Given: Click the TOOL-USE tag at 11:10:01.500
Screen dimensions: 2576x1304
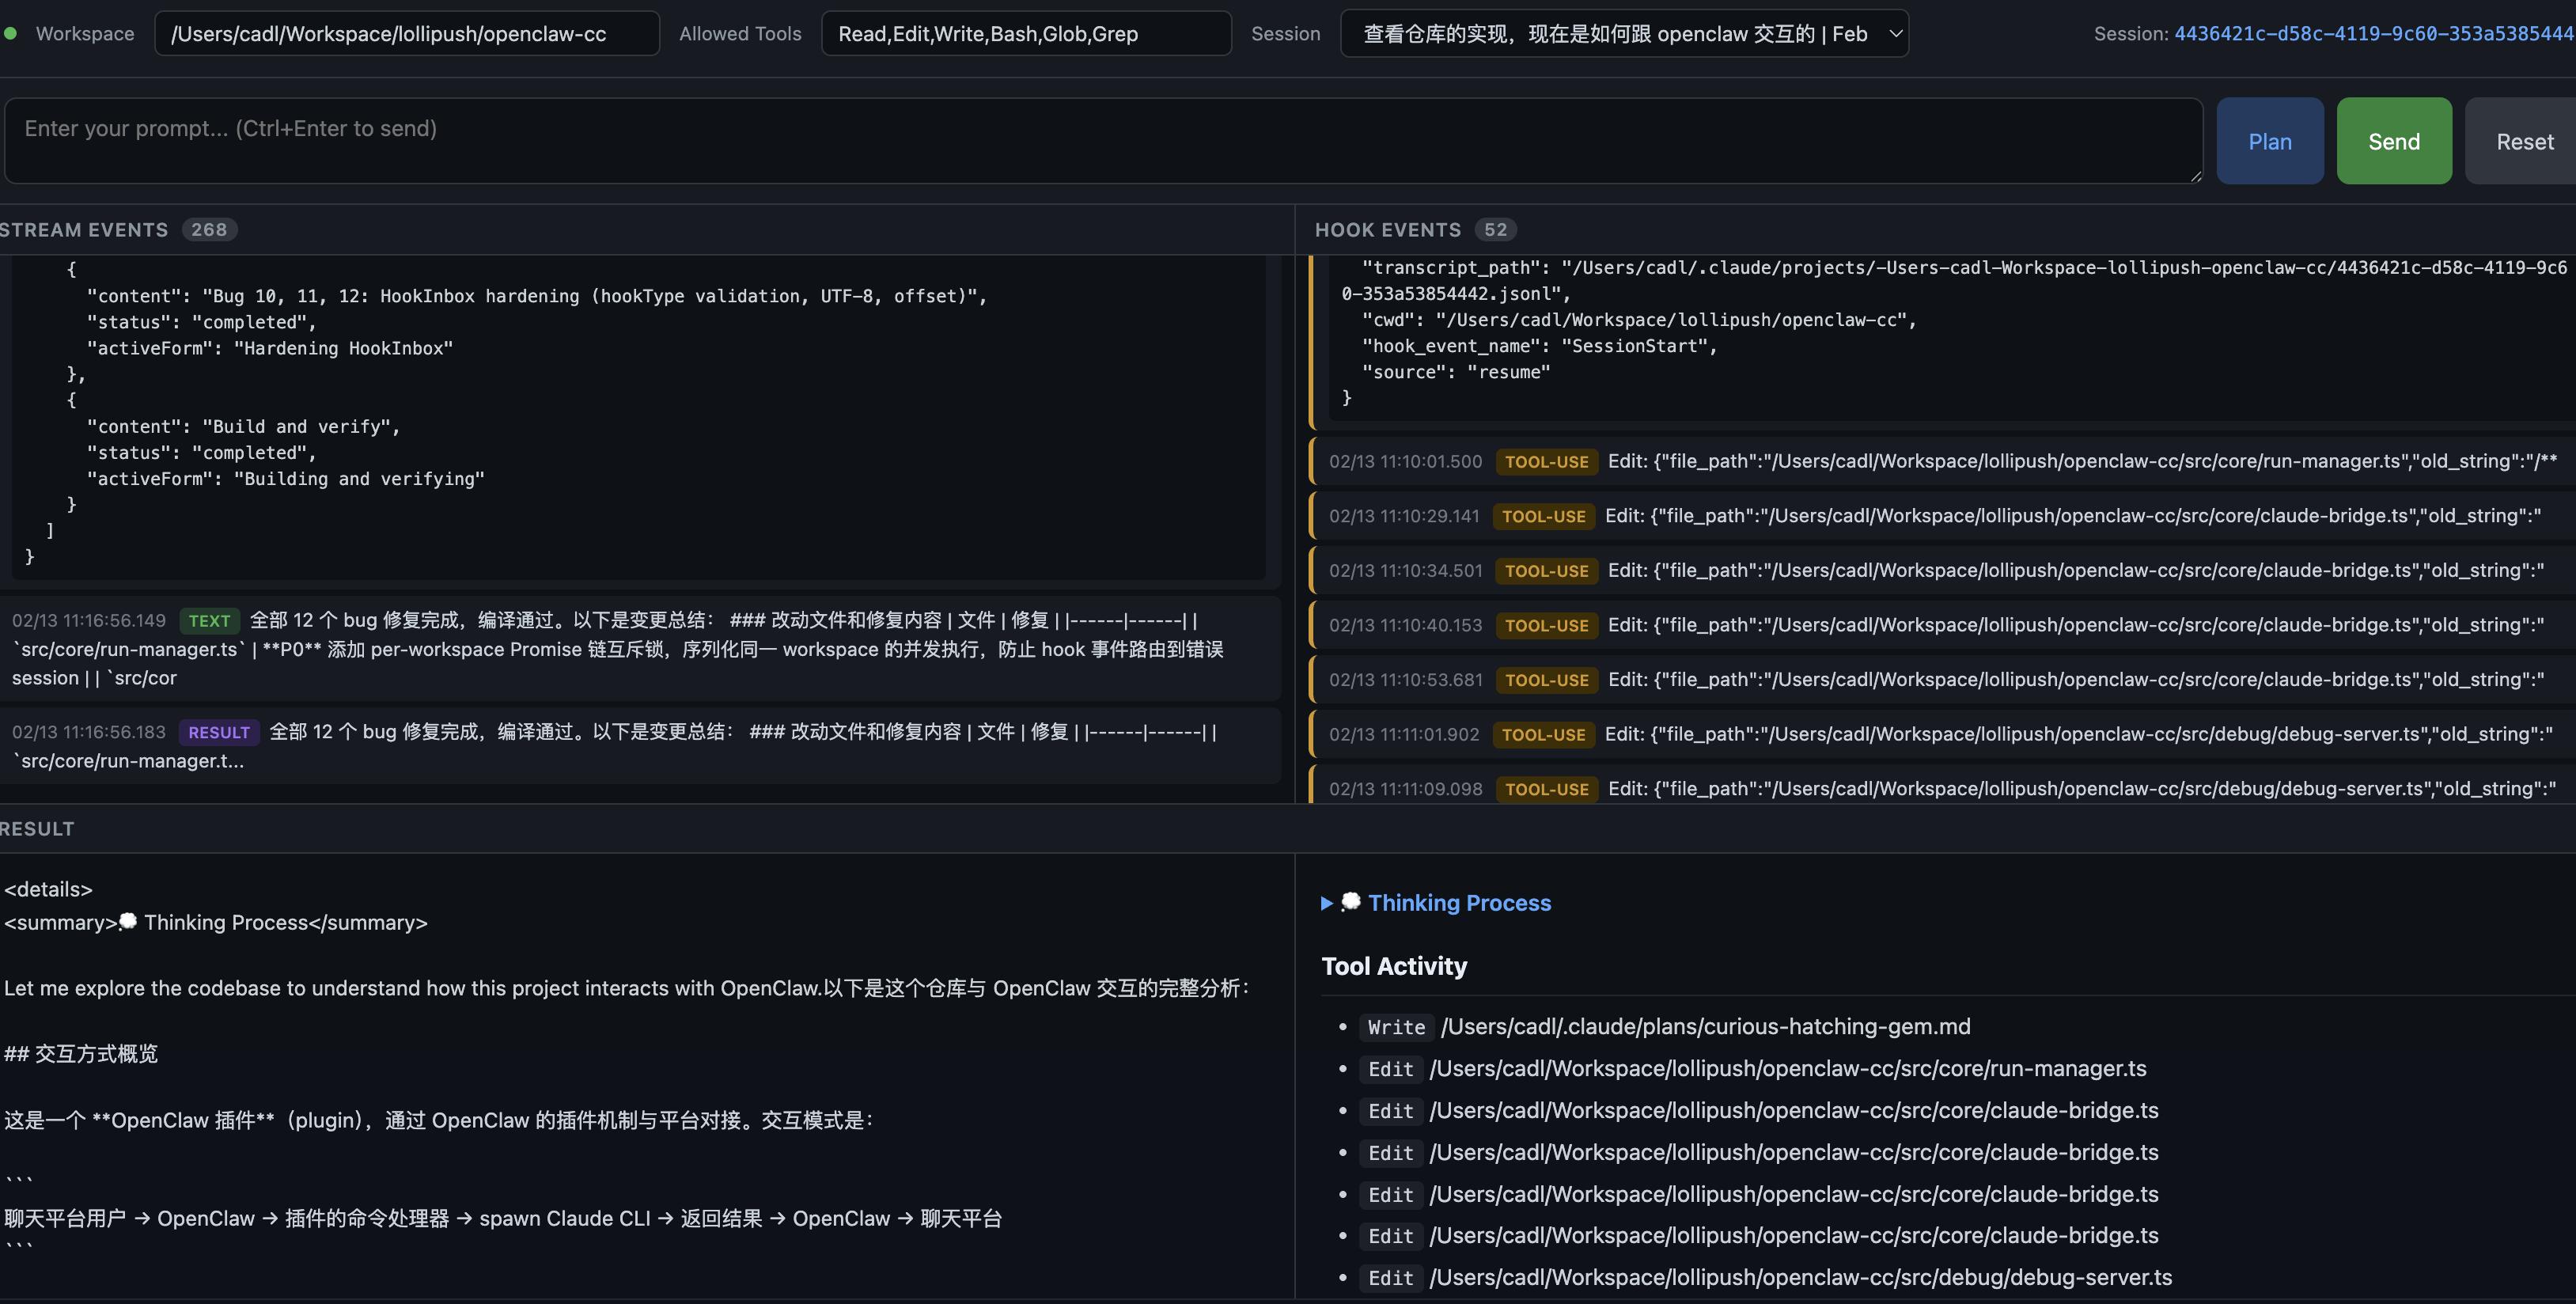Looking at the screenshot, I should [1546, 462].
